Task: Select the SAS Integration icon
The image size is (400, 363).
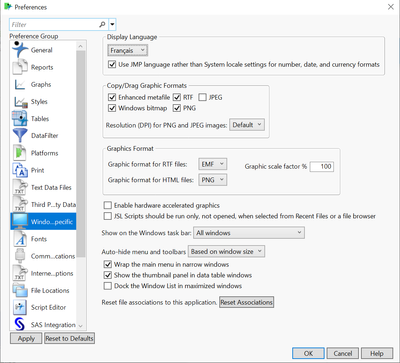Action: pos(20,324)
